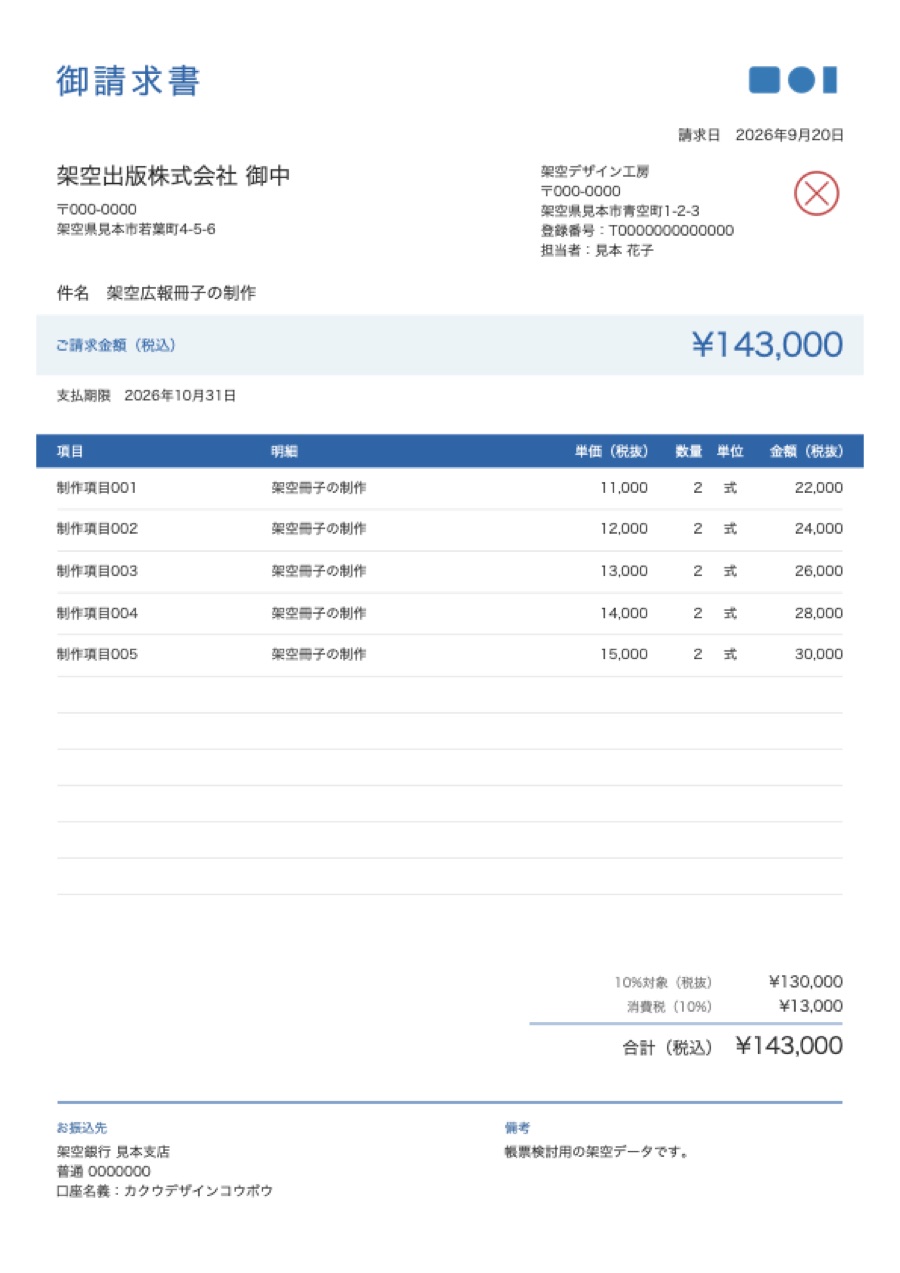Image resolution: width=900 pixels, height=1273 pixels.
Task: Click recipient address 架空県見本市若葉町4-5-6
Action: coord(136,229)
